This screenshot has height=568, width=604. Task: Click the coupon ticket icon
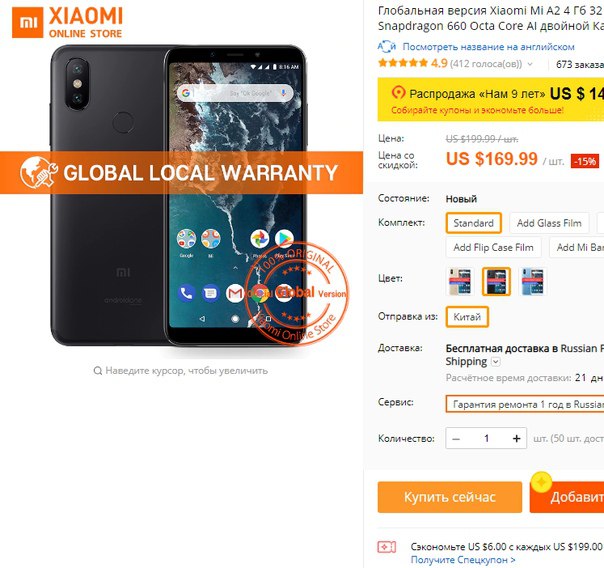pyautogui.click(x=386, y=547)
